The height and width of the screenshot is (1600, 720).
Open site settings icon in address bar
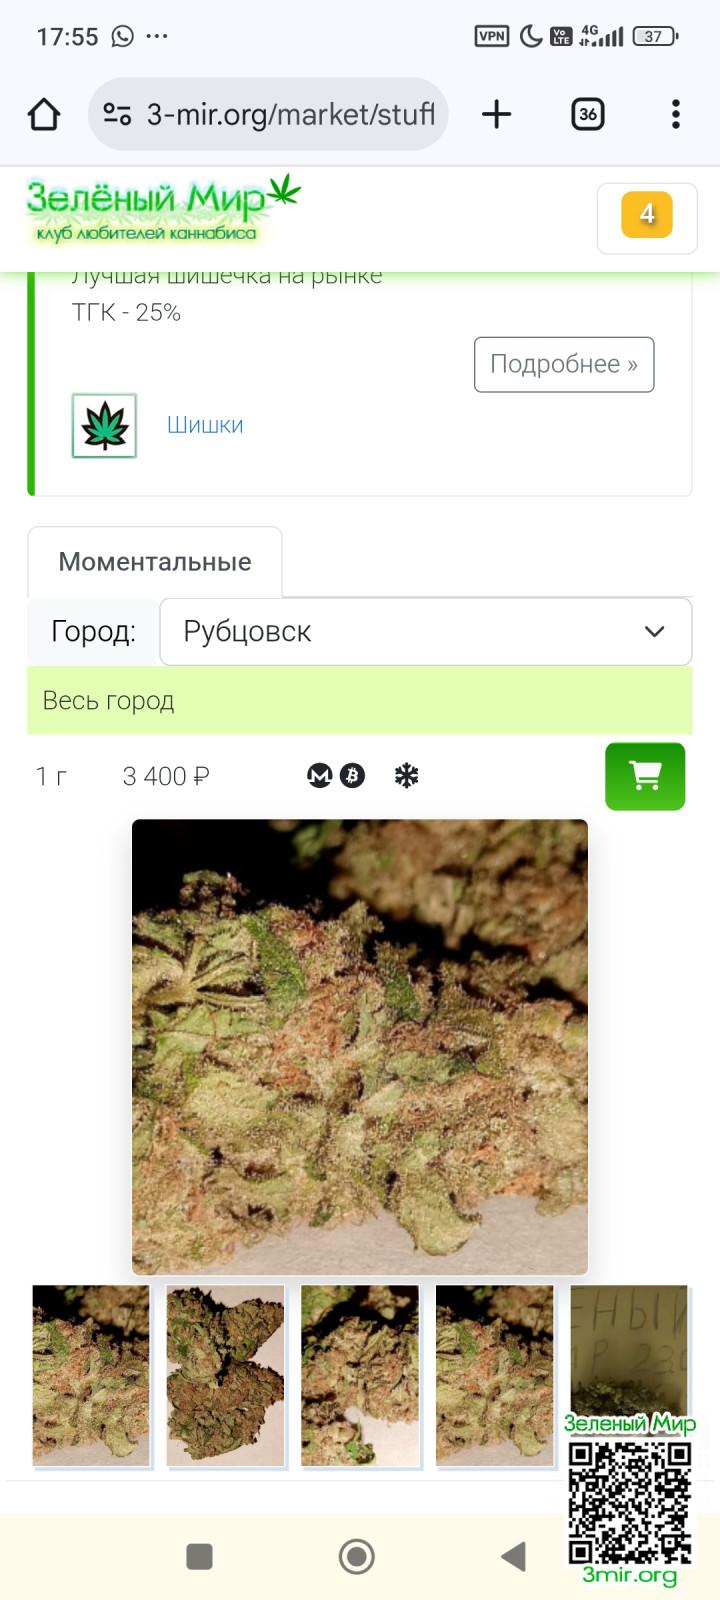point(117,114)
